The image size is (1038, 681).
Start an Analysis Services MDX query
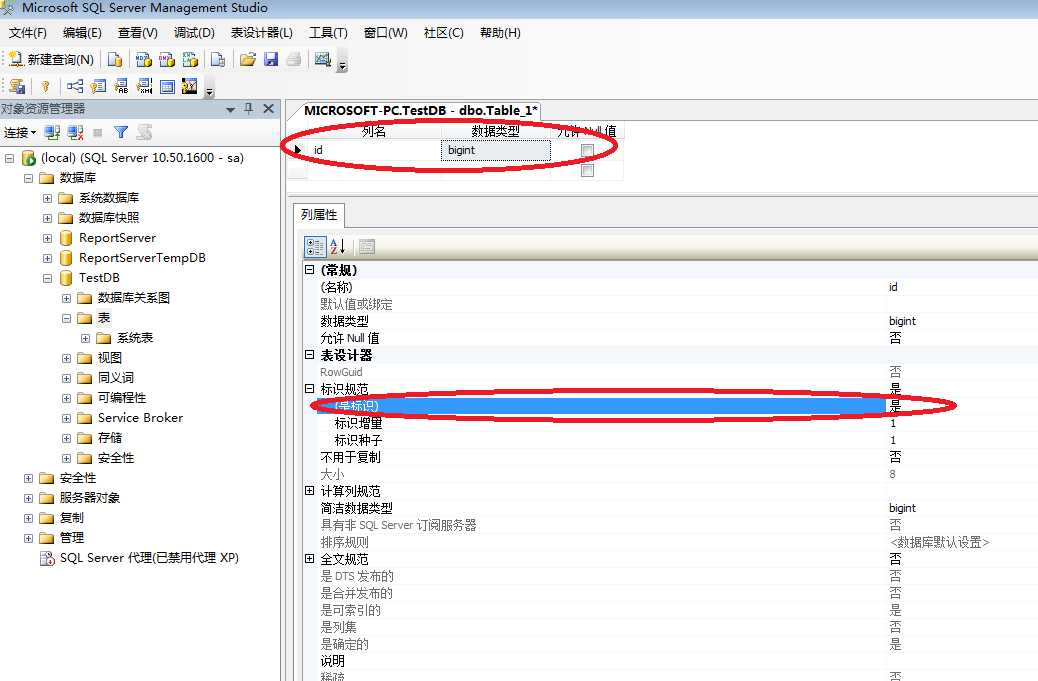click(144, 60)
